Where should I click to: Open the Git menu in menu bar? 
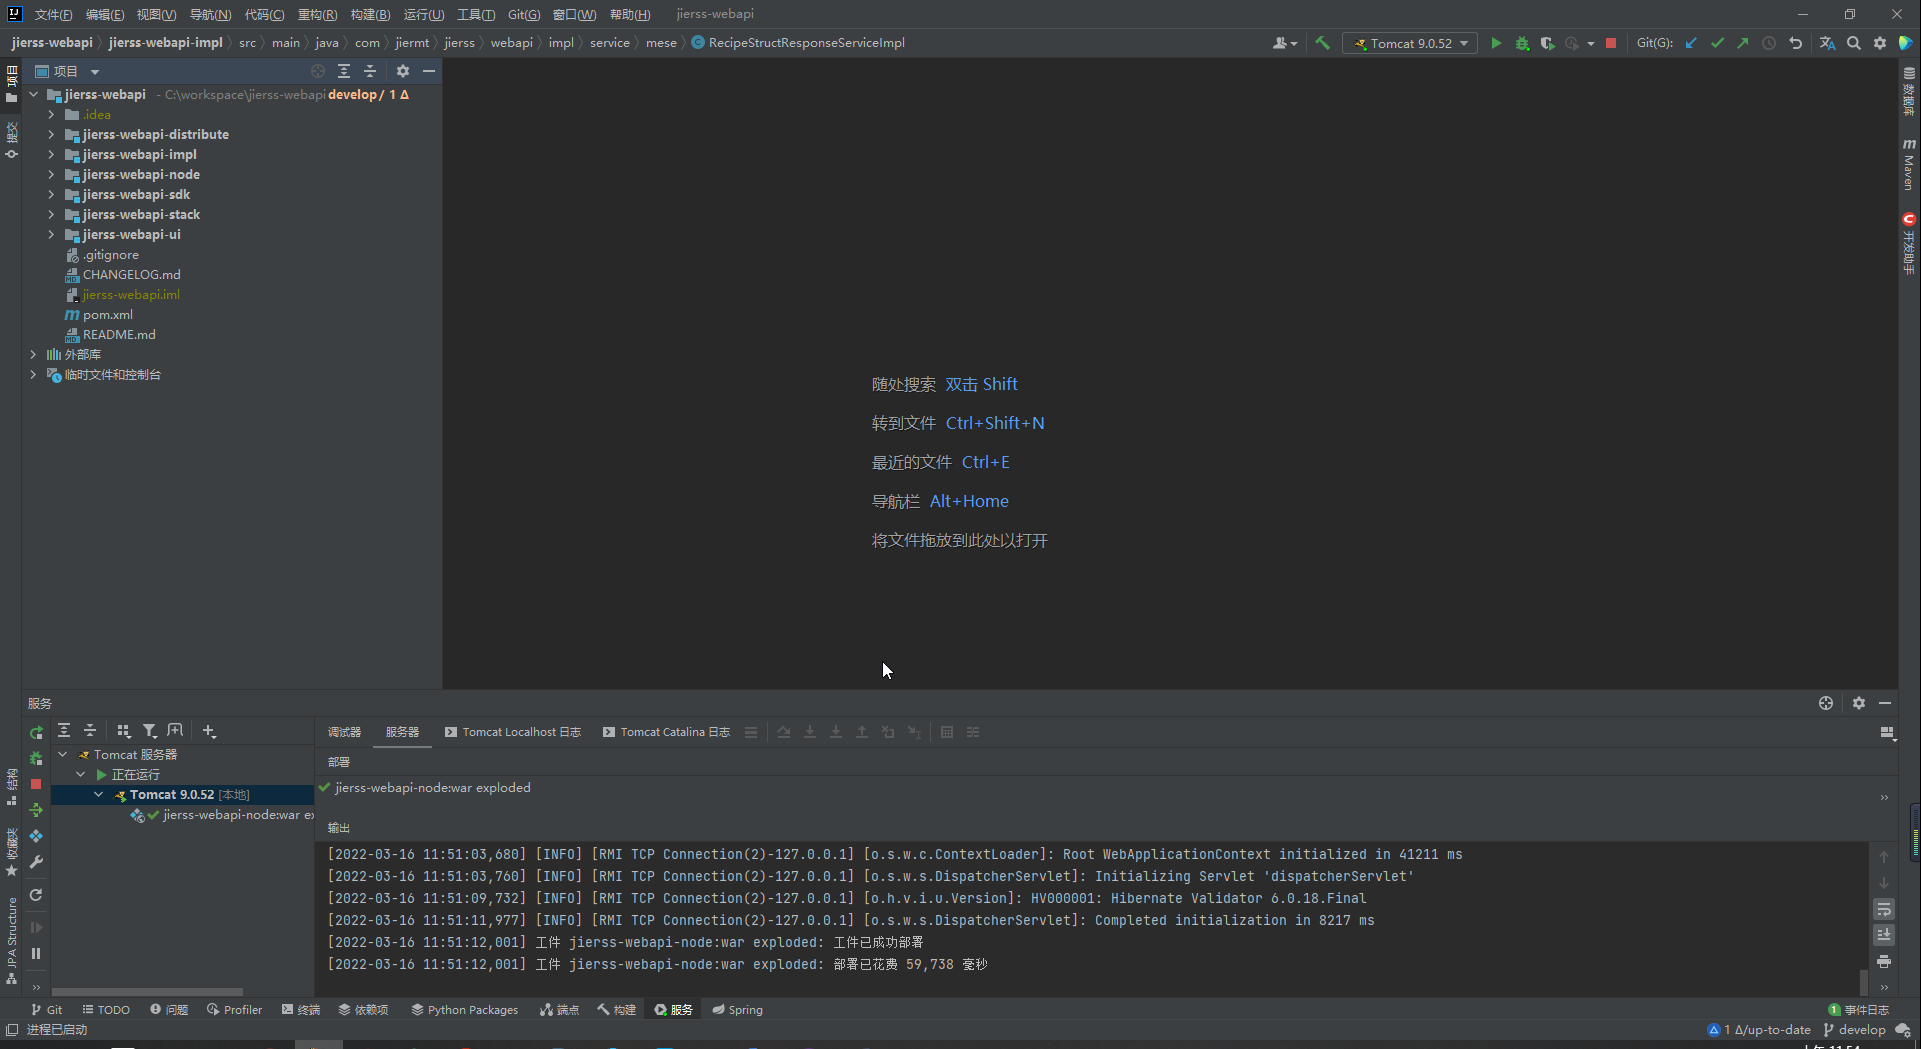point(524,14)
